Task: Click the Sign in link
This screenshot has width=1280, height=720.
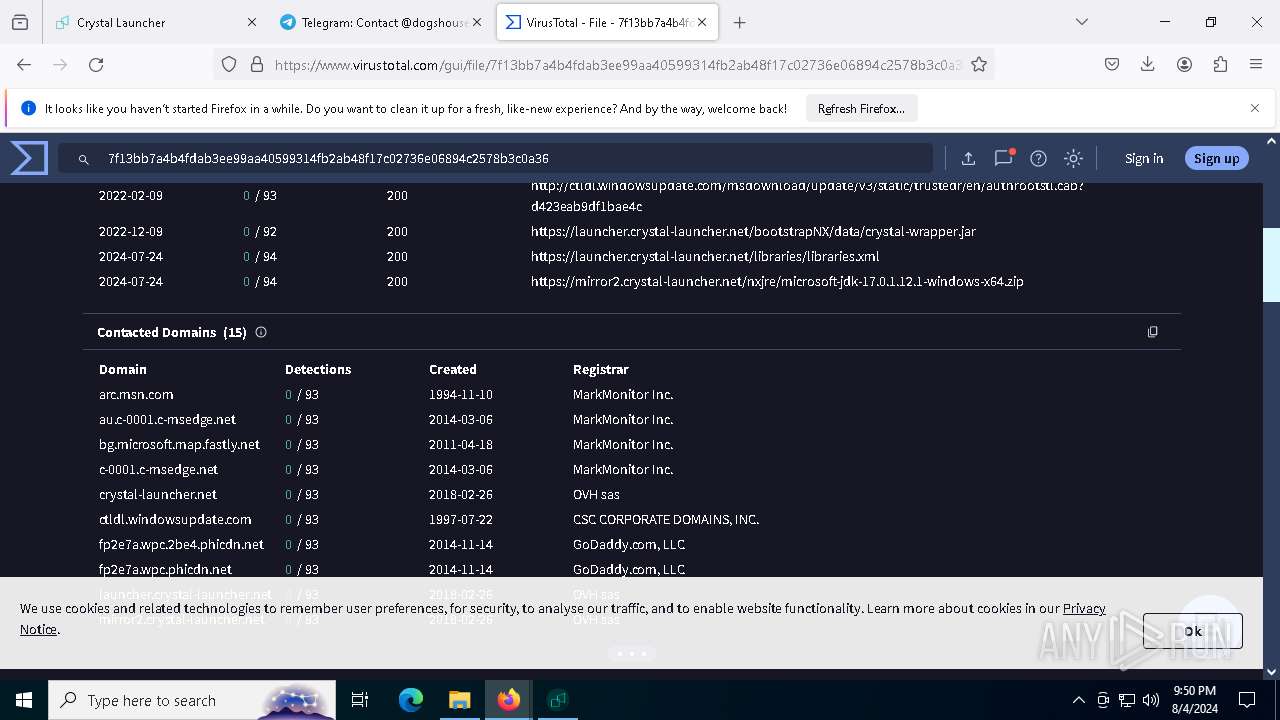Action: tap(1144, 158)
